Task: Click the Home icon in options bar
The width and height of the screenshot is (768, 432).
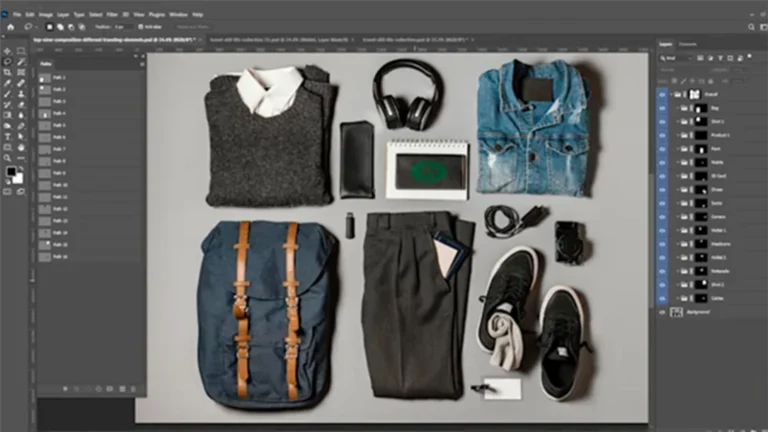Action: pos(10,27)
